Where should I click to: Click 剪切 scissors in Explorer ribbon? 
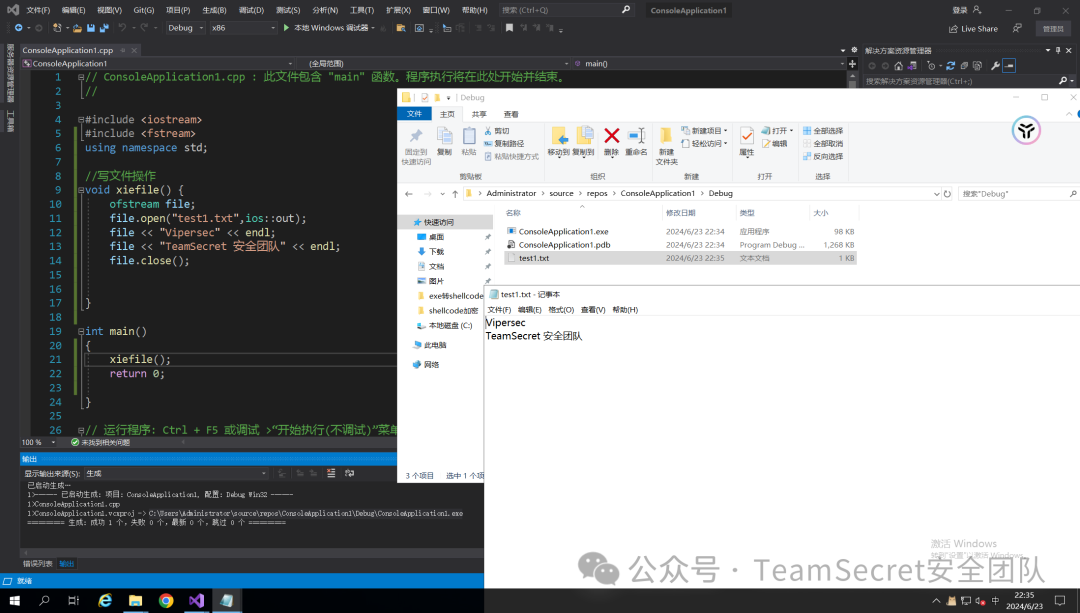[497, 131]
